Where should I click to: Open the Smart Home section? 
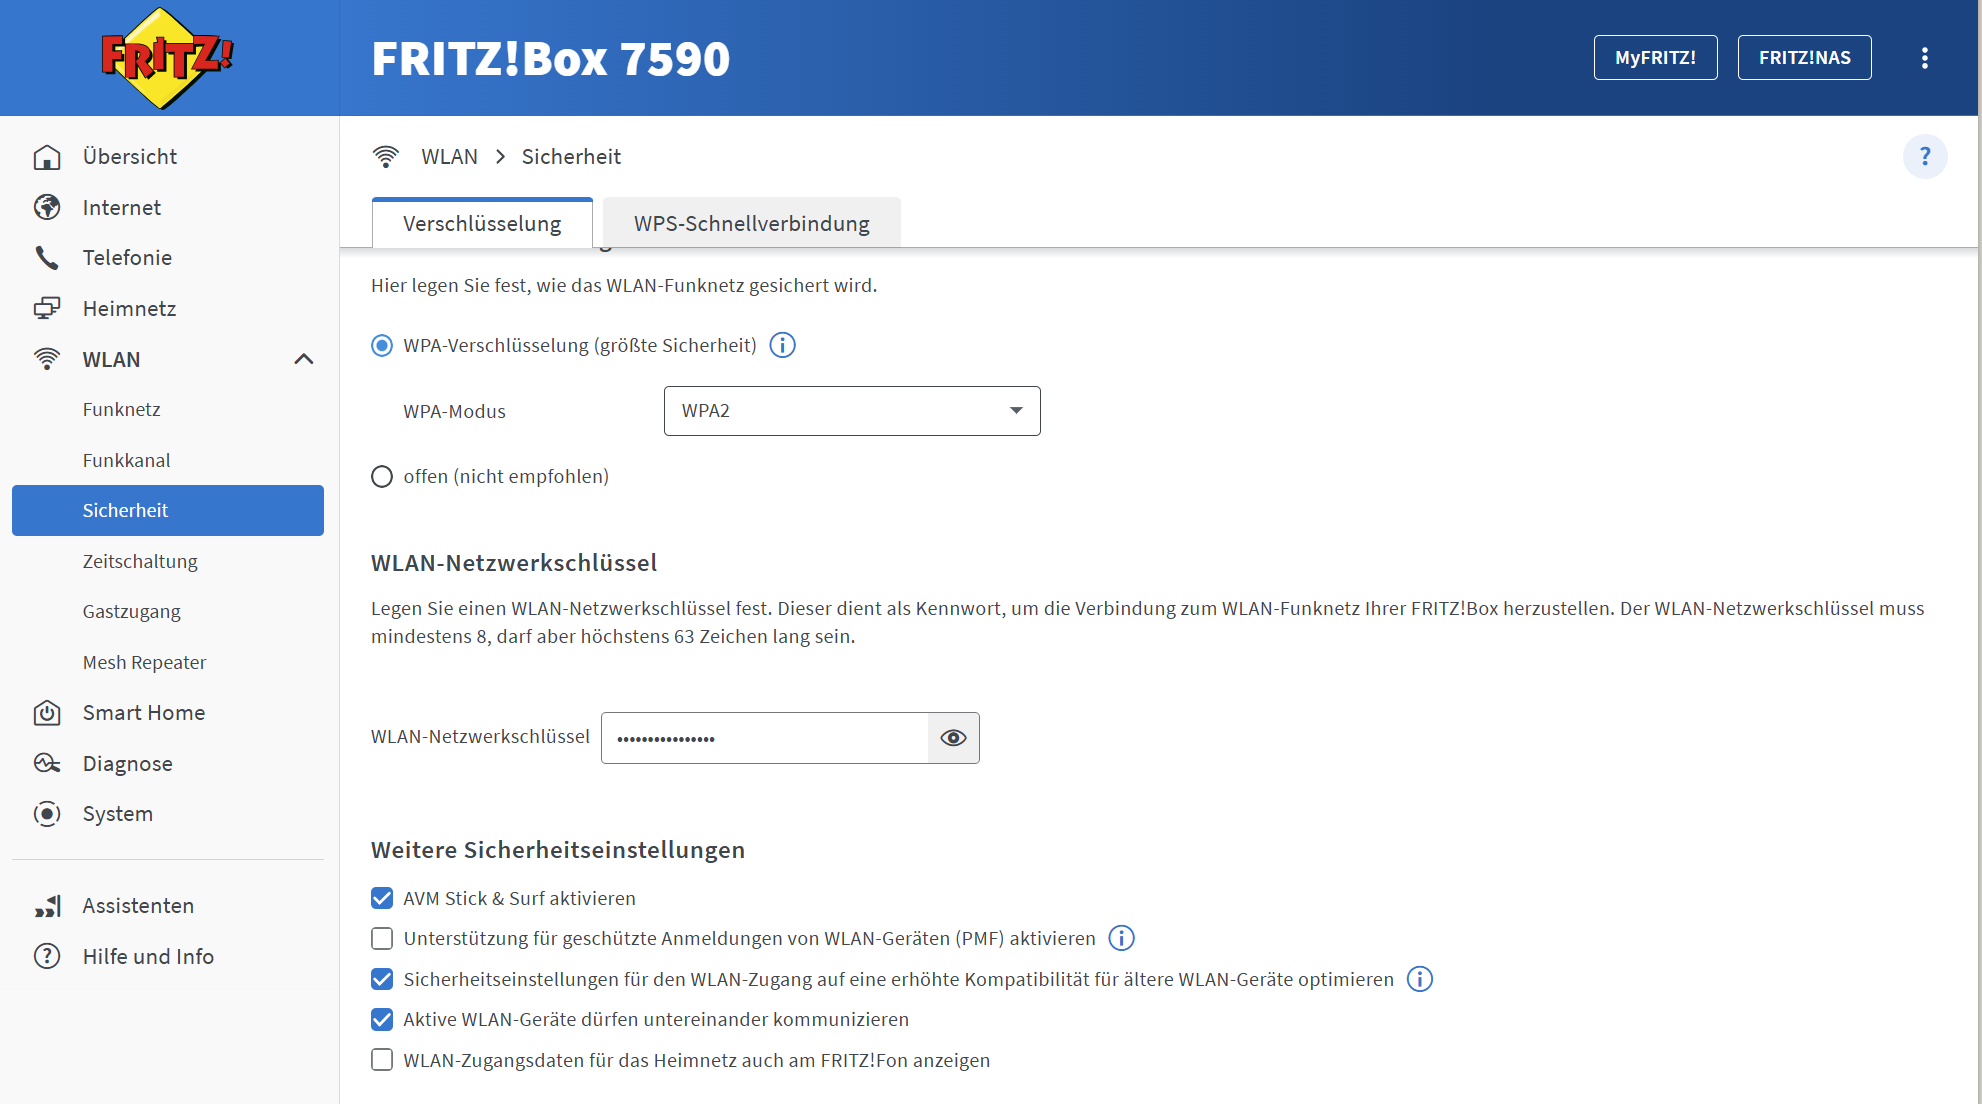click(x=144, y=713)
